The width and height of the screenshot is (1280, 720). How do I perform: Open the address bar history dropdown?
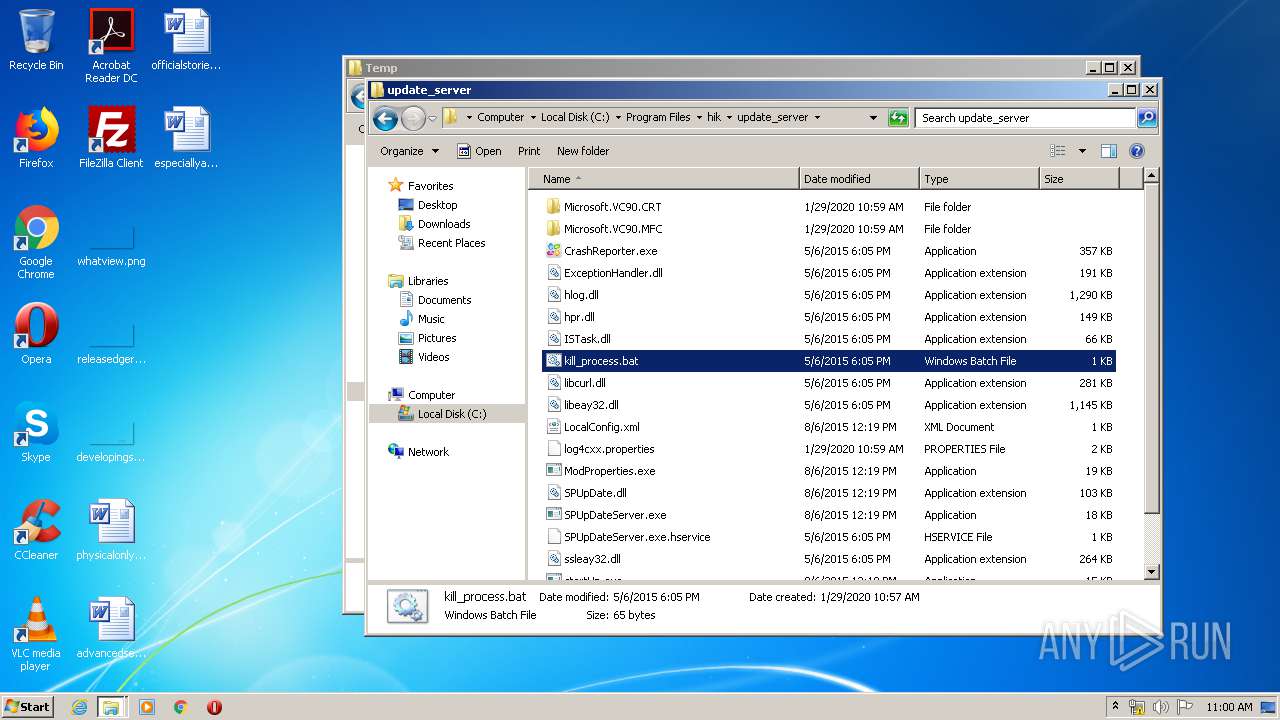coord(873,117)
